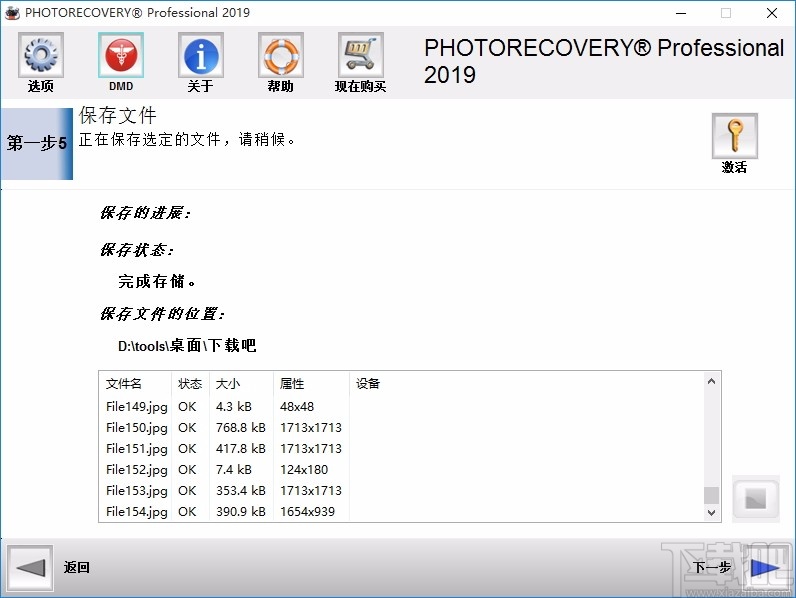
Task: Click the 768.8 kB size cell
Action: pos(241,428)
